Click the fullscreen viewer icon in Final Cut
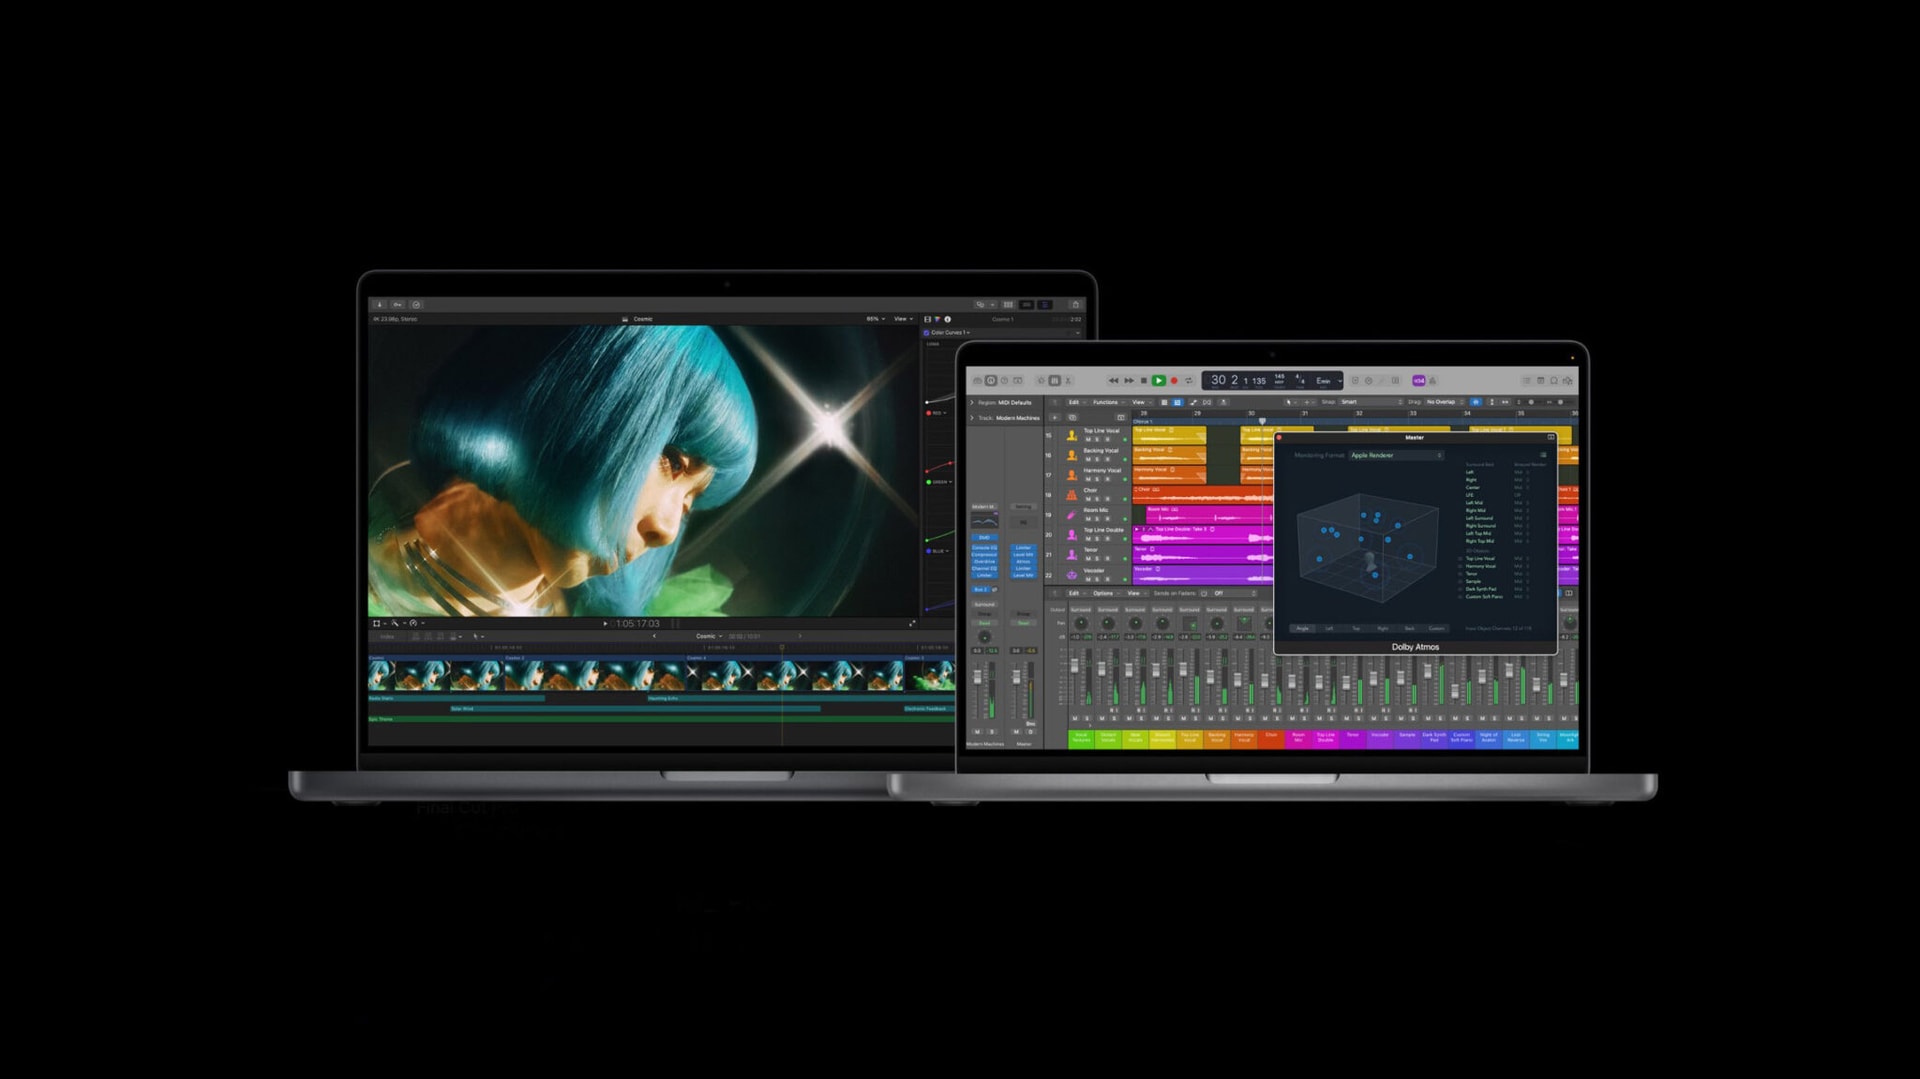 click(911, 624)
